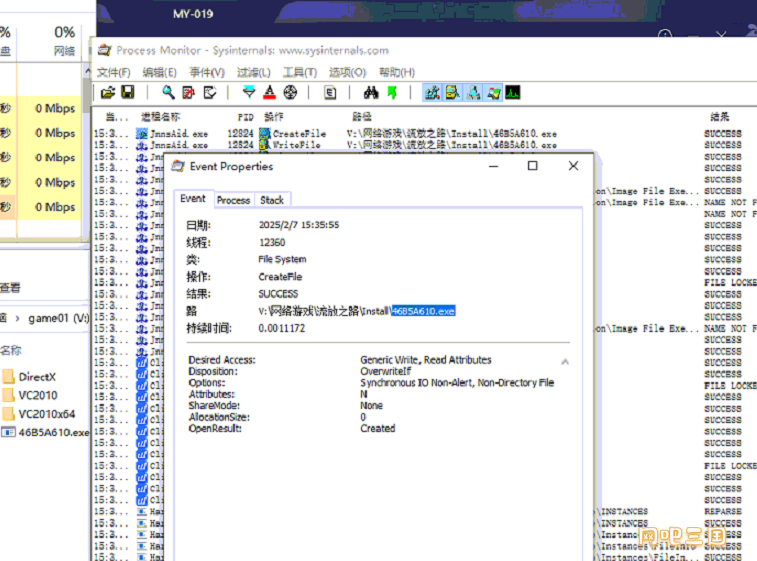Viewport: 757px width, 561px height.
Task: Select the 46B5A610.exe file in the explorer
Action: pos(45,432)
